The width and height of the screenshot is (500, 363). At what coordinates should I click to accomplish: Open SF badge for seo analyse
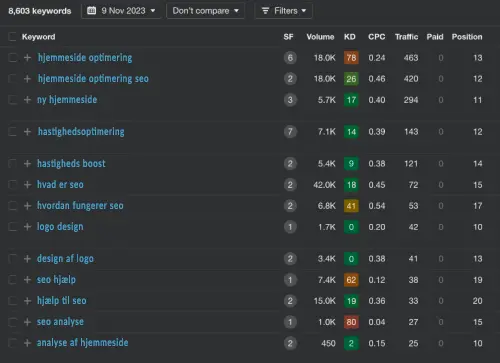pyautogui.click(x=290, y=322)
